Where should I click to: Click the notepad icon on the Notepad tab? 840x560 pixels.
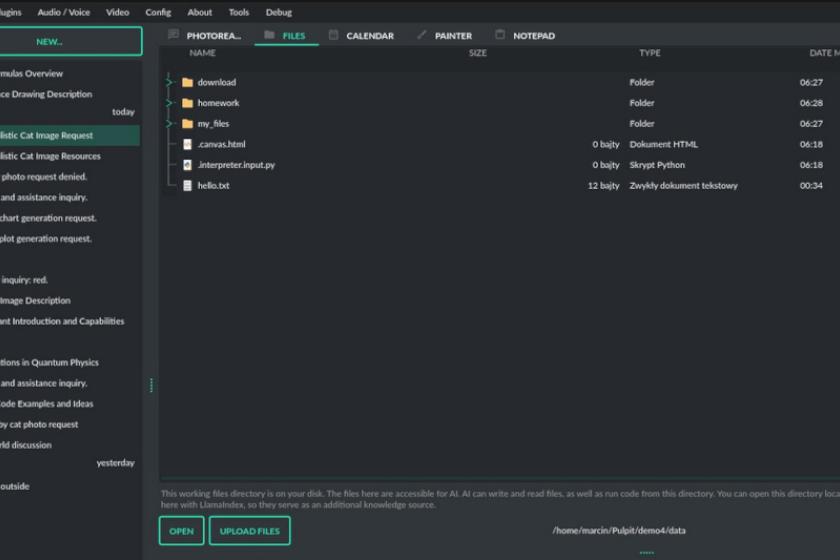coord(500,35)
